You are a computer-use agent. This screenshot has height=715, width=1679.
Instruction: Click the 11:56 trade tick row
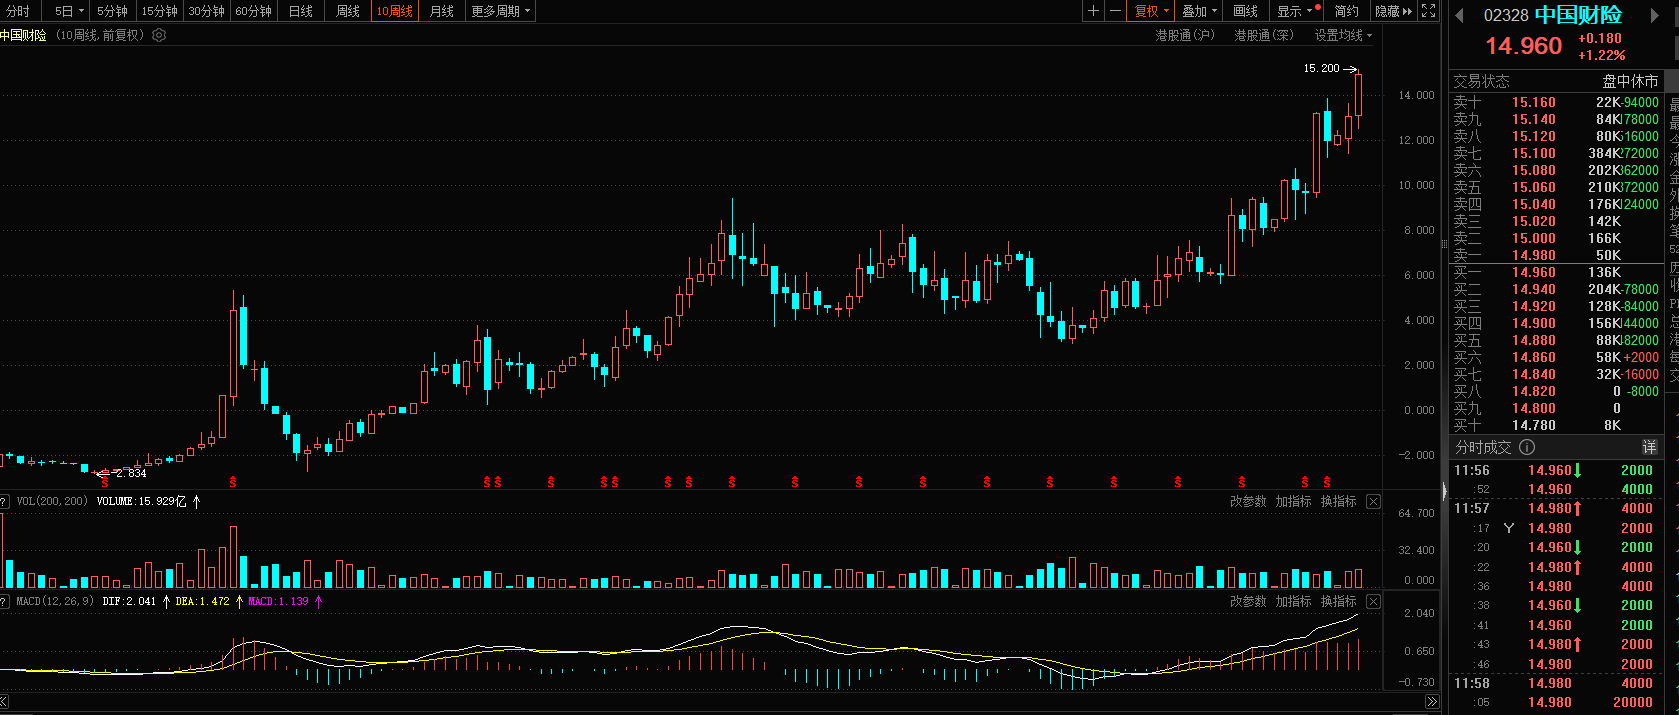(1556, 470)
